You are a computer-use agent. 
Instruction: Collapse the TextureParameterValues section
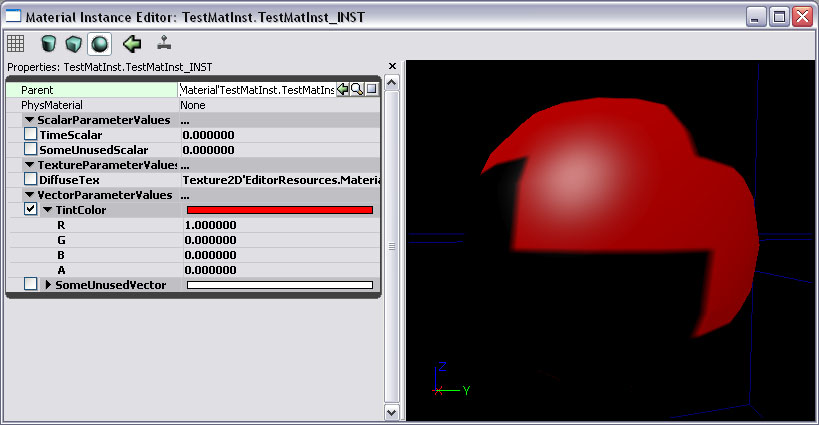[x=30, y=165]
